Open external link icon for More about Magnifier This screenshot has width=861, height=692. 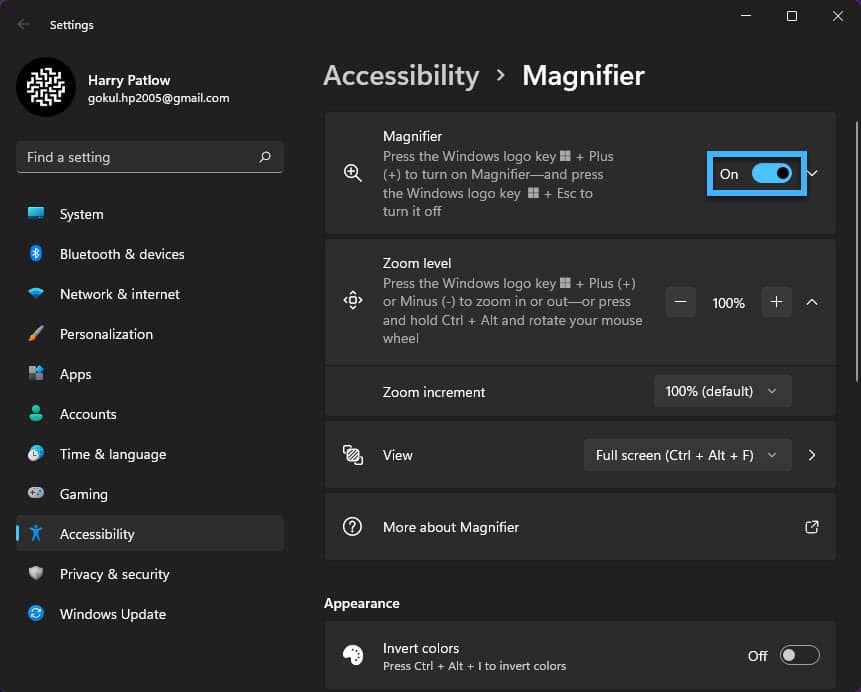coord(812,527)
